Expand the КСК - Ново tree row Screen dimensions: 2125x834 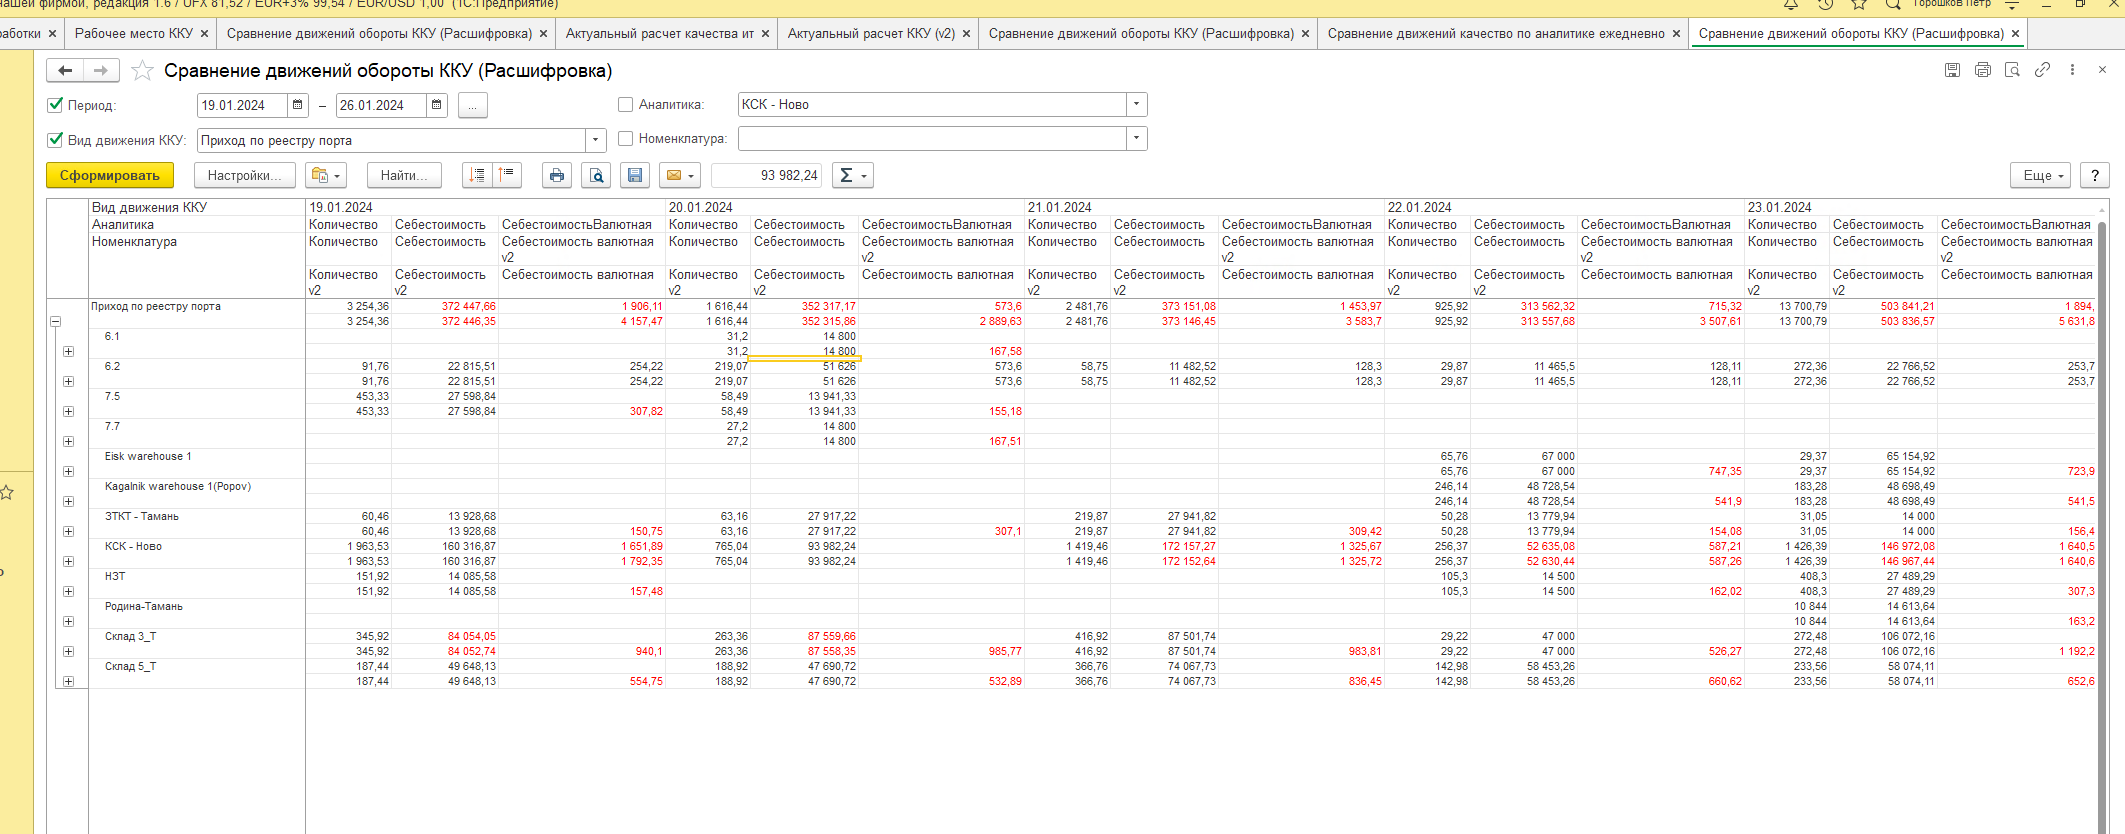68,562
